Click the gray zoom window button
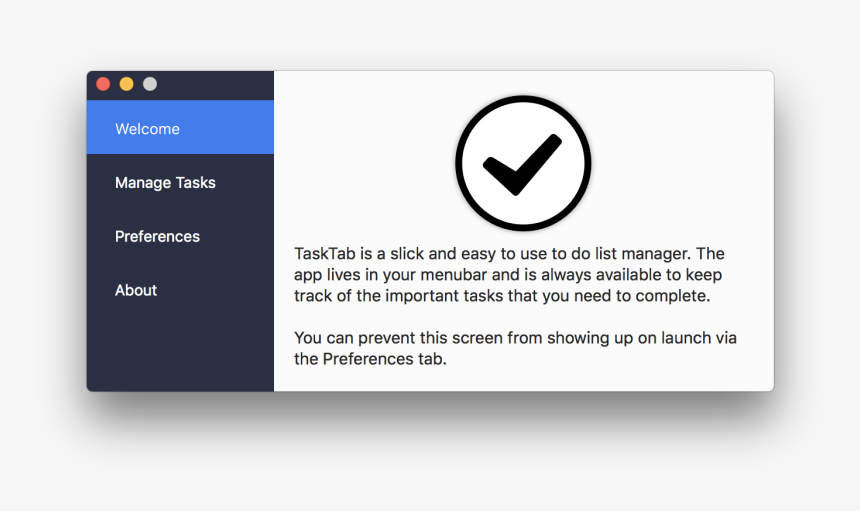The width and height of the screenshot is (860, 511). pyautogui.click(x=150, y=84)
